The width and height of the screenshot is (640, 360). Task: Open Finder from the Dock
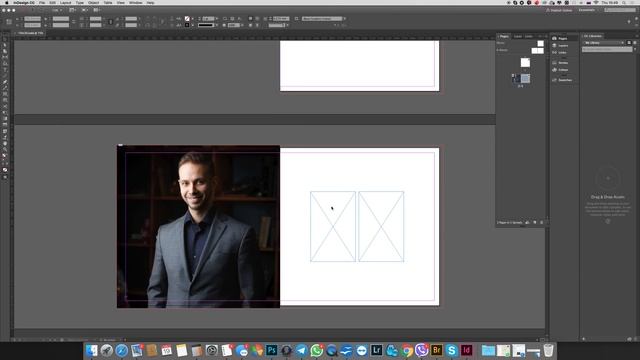91,350
